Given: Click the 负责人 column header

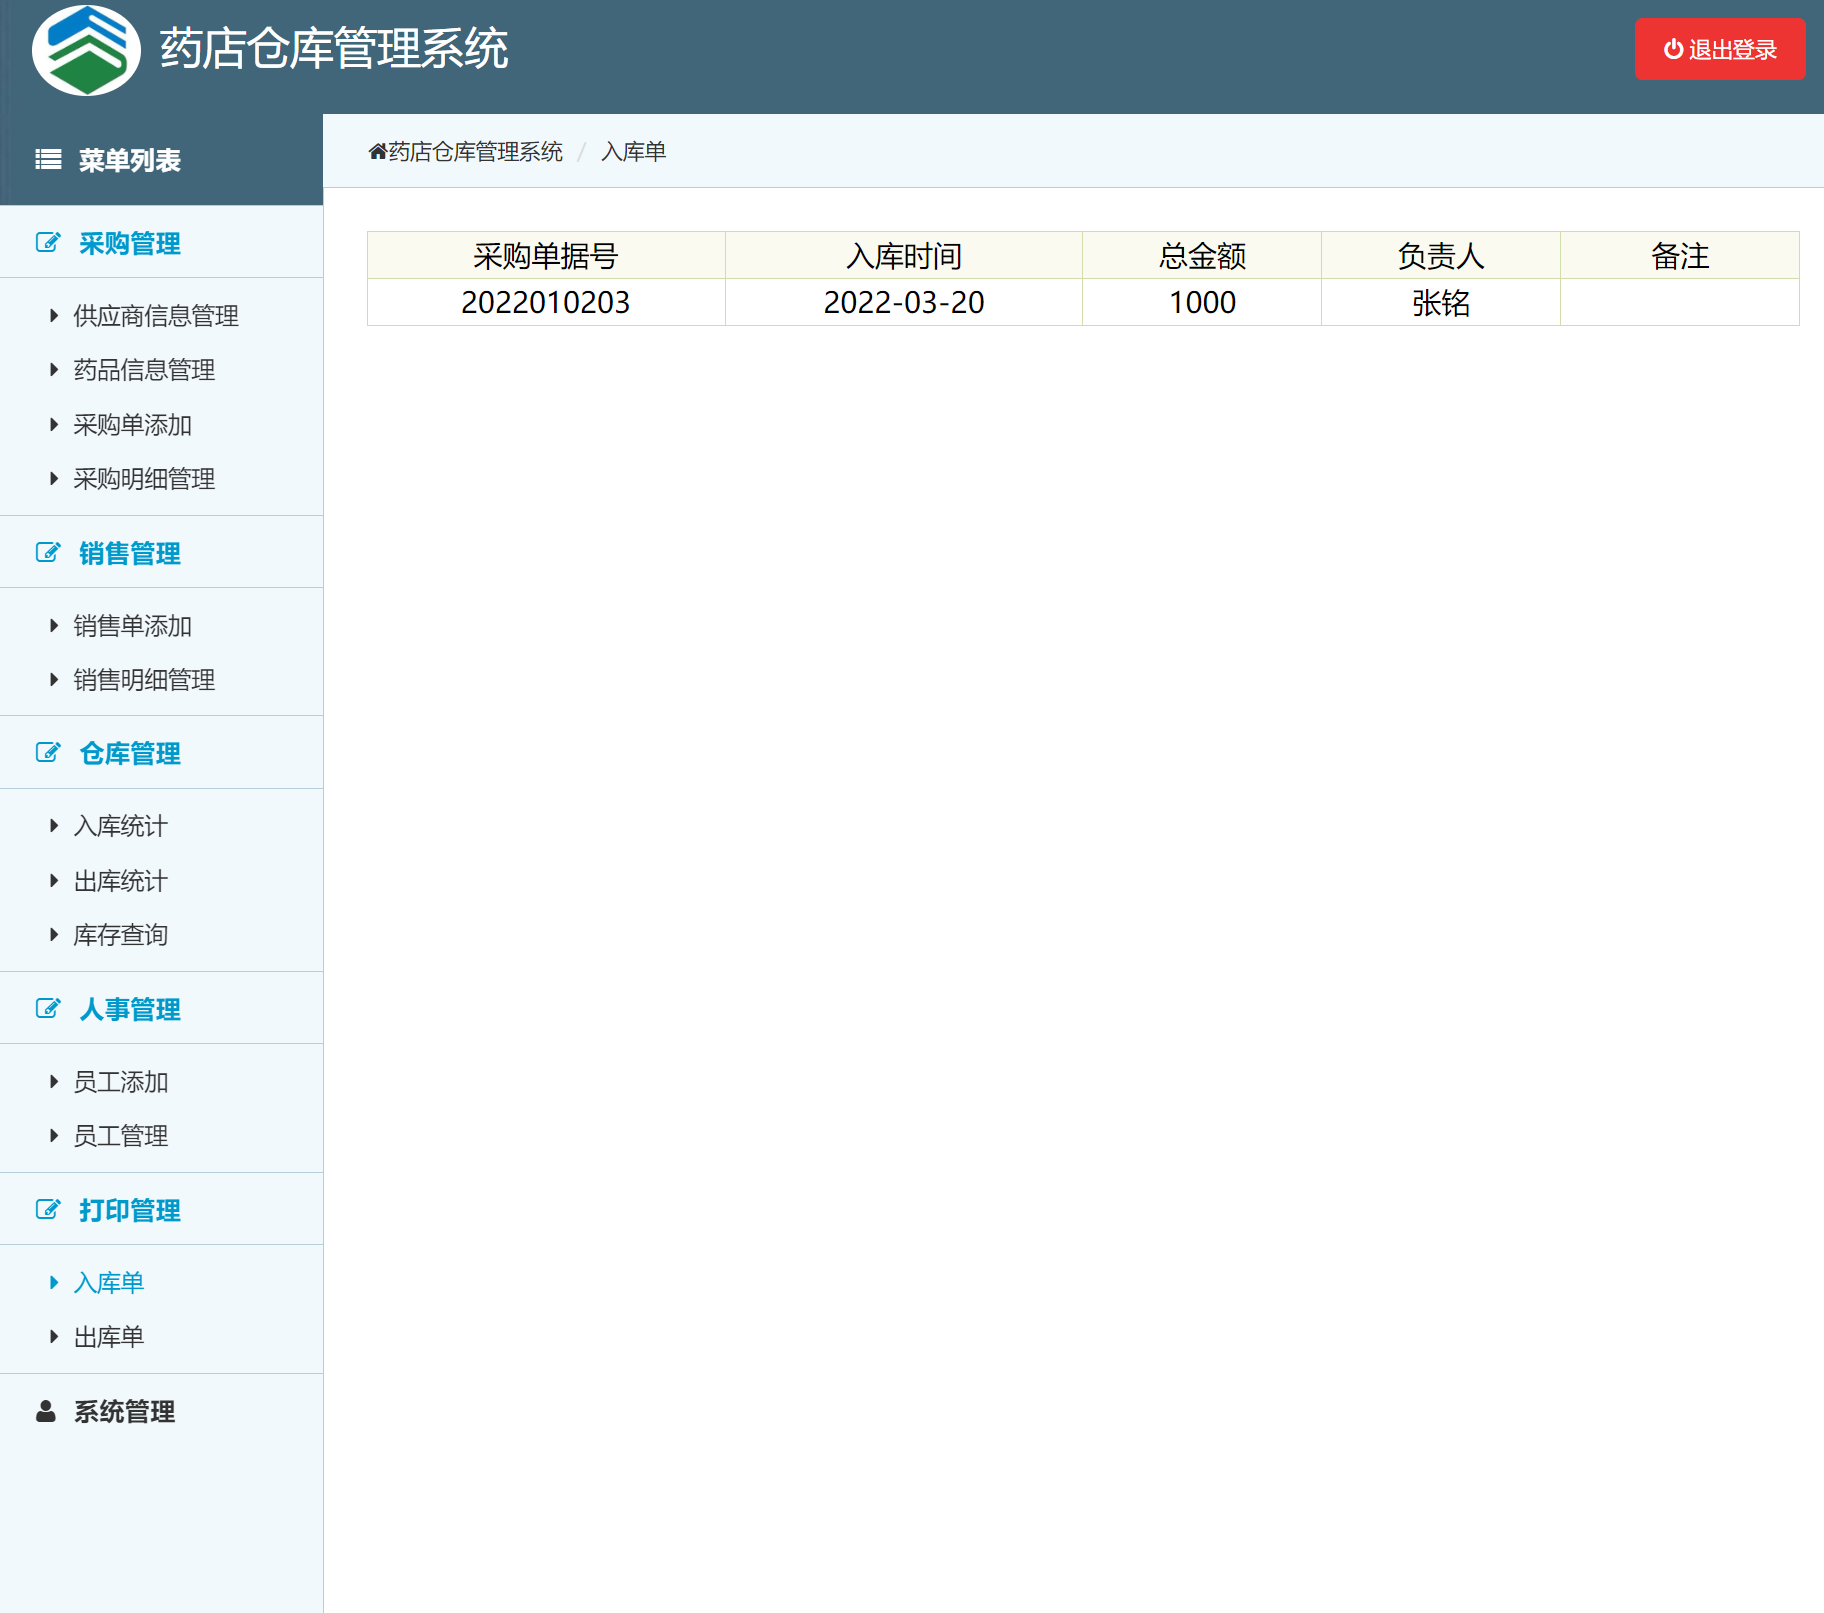Looking at the screenshot, I should pos(1440,255).
